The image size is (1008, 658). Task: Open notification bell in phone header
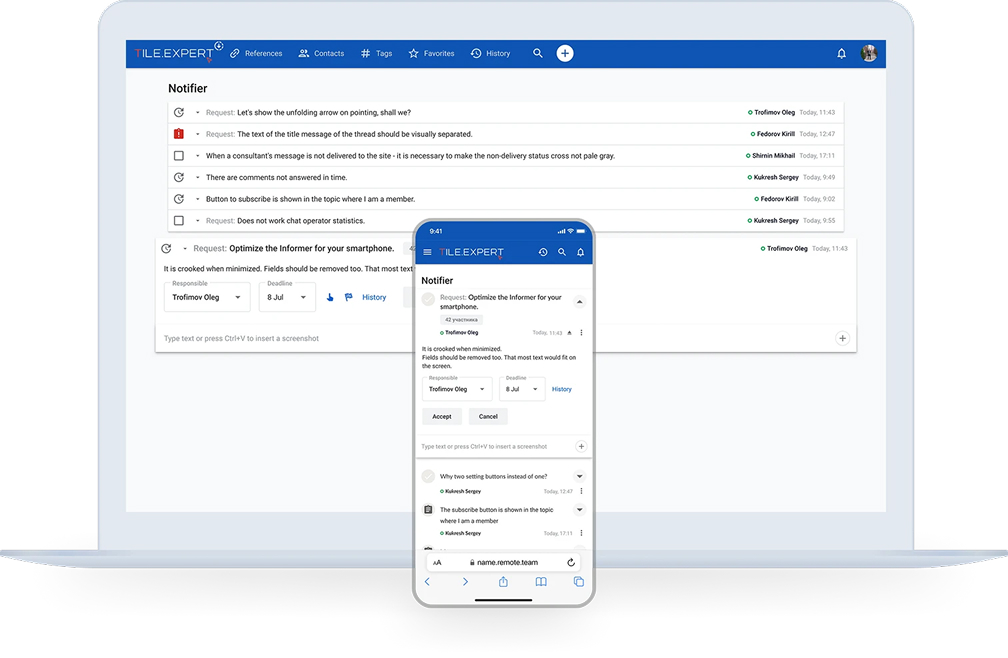coord(580,253)
